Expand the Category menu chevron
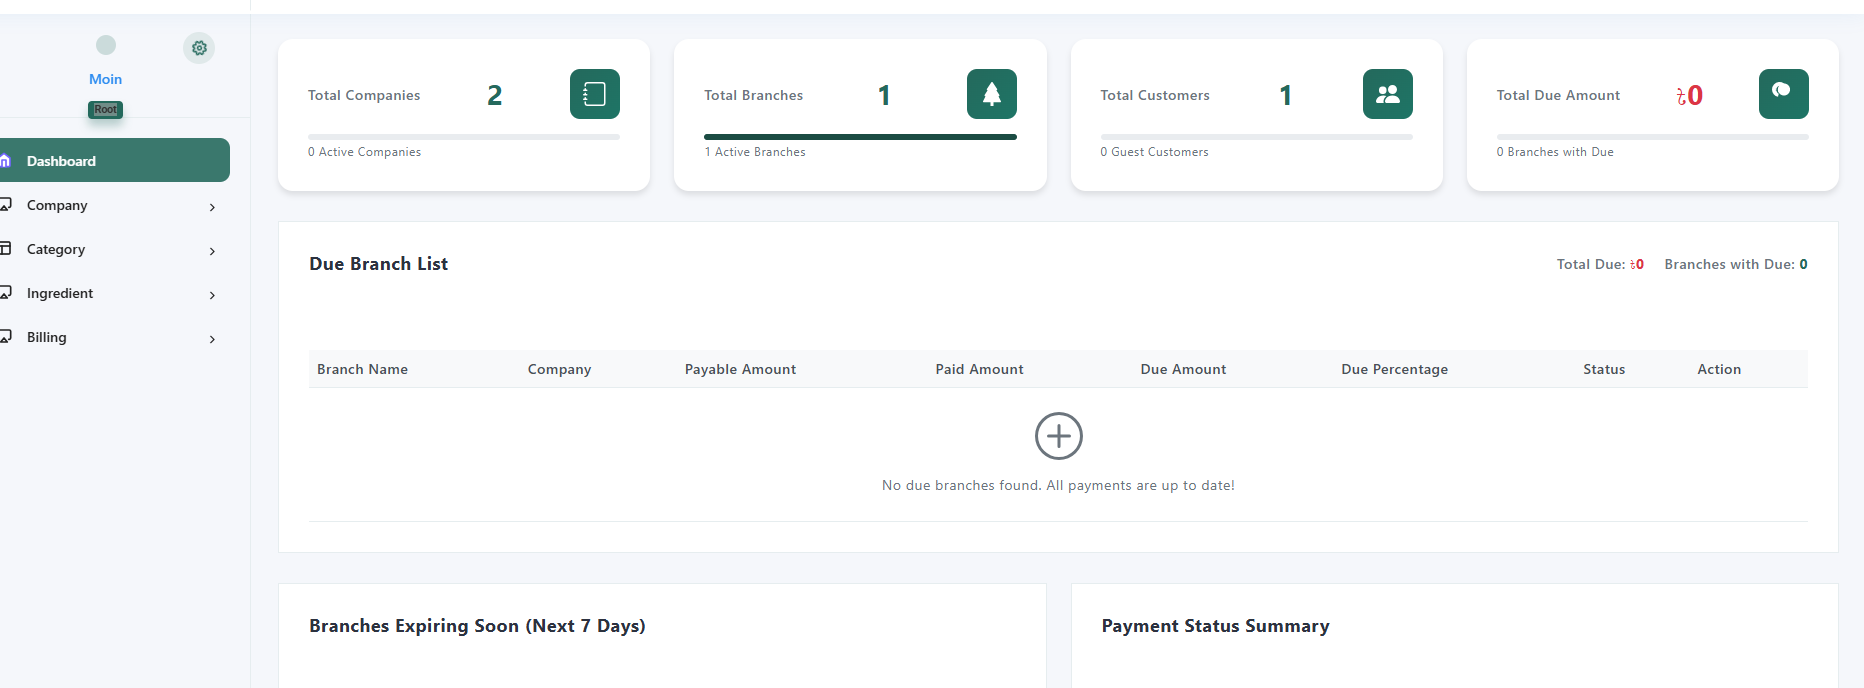Image resolution: width=1864 pixels, height=688 pixels. (x=212, y=251)
